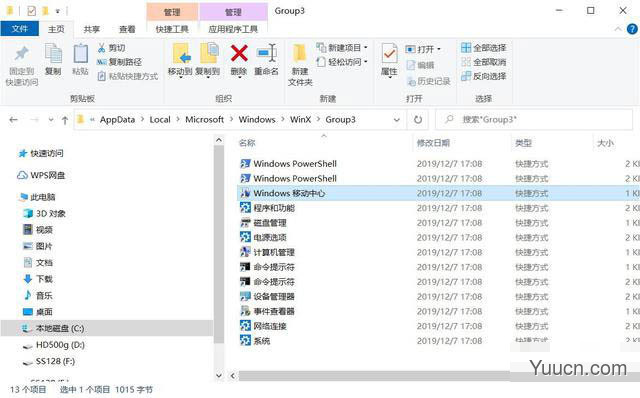Open the Copy to (复制到) menu
640x398 pixels.
click(208, 60)
